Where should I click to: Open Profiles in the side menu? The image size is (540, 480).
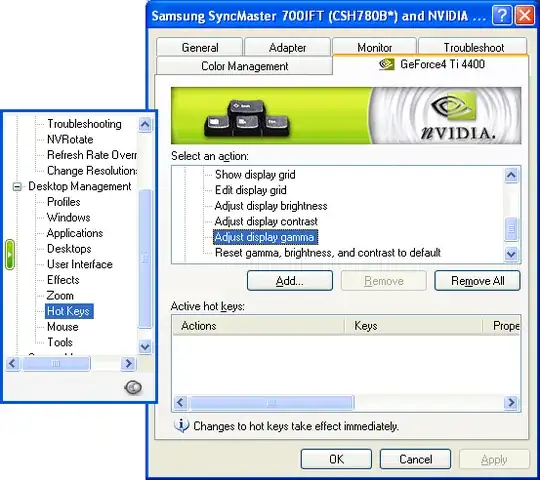(x=63, y=202)
